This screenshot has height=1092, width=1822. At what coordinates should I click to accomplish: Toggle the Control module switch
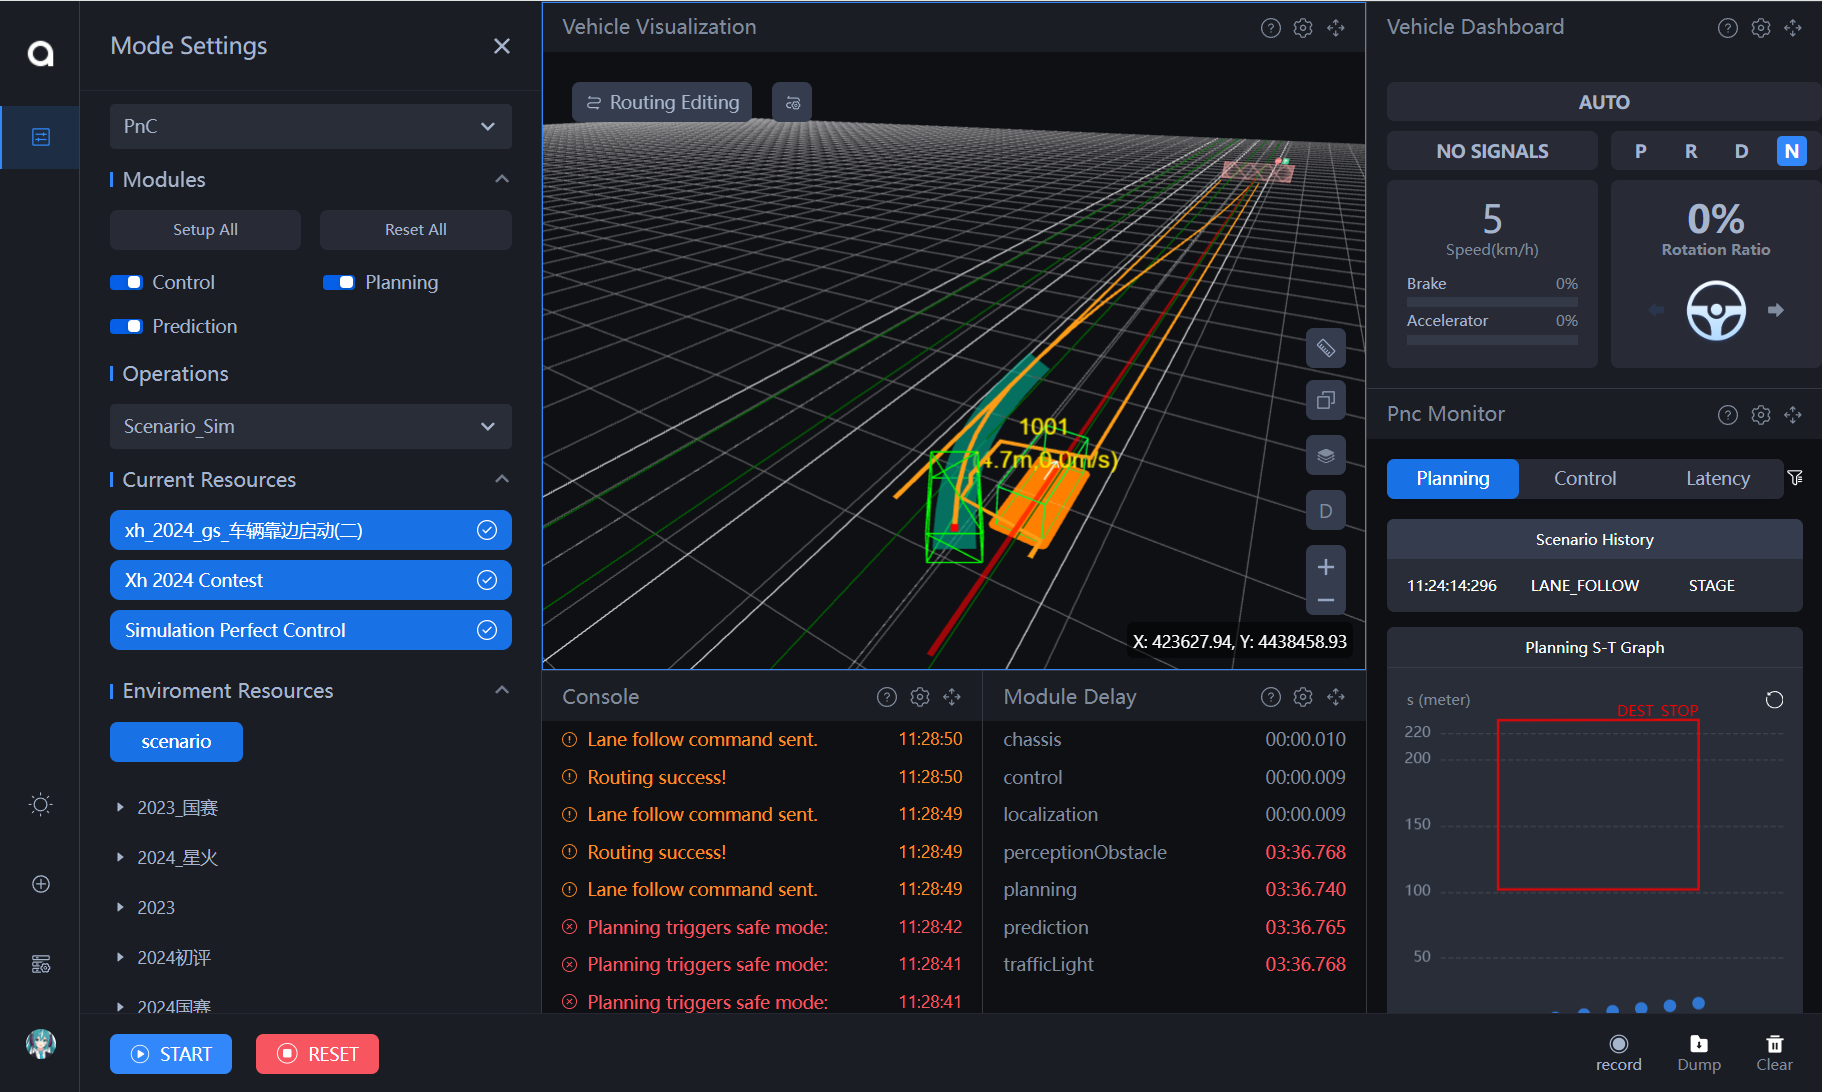coord(126,283)
